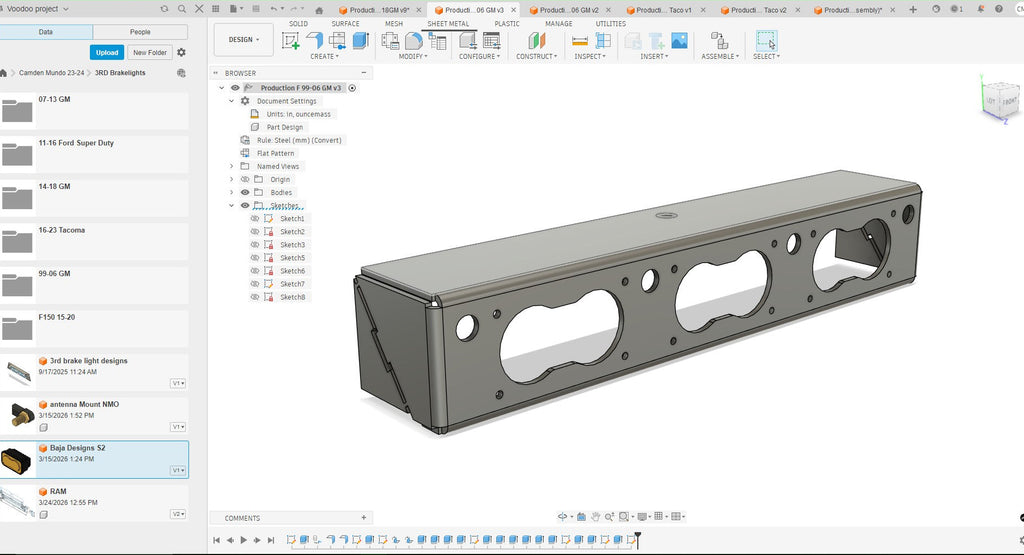This screenshot has height=555, width=1024.
Task: Collapse the Document Settings node
Action: pos(231,101)
